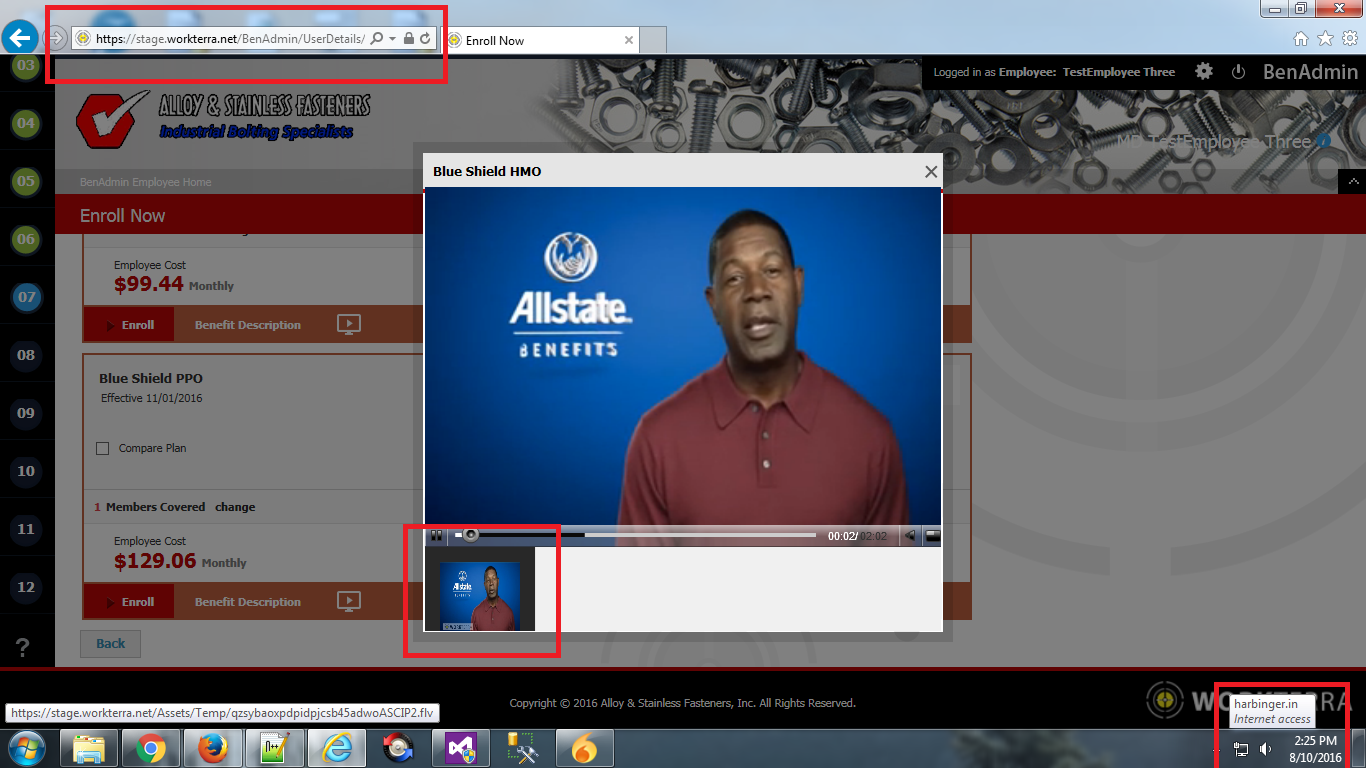Enroll in the Blue Shield PPO plan
This screenshot has height=768, width=1366.
(130, 602)
